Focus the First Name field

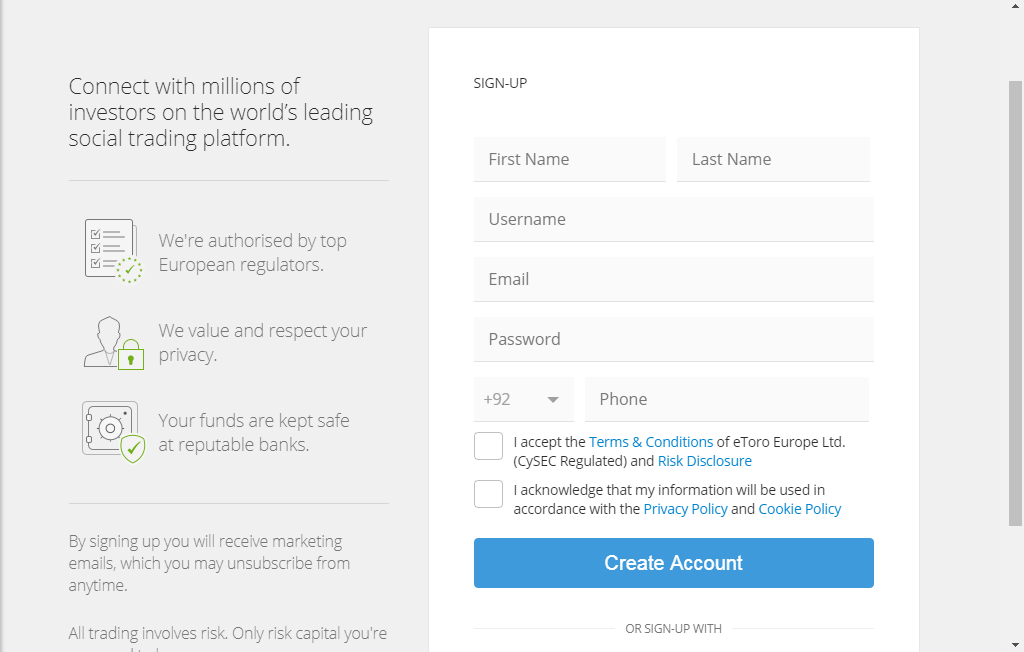(x=569, y=159)
